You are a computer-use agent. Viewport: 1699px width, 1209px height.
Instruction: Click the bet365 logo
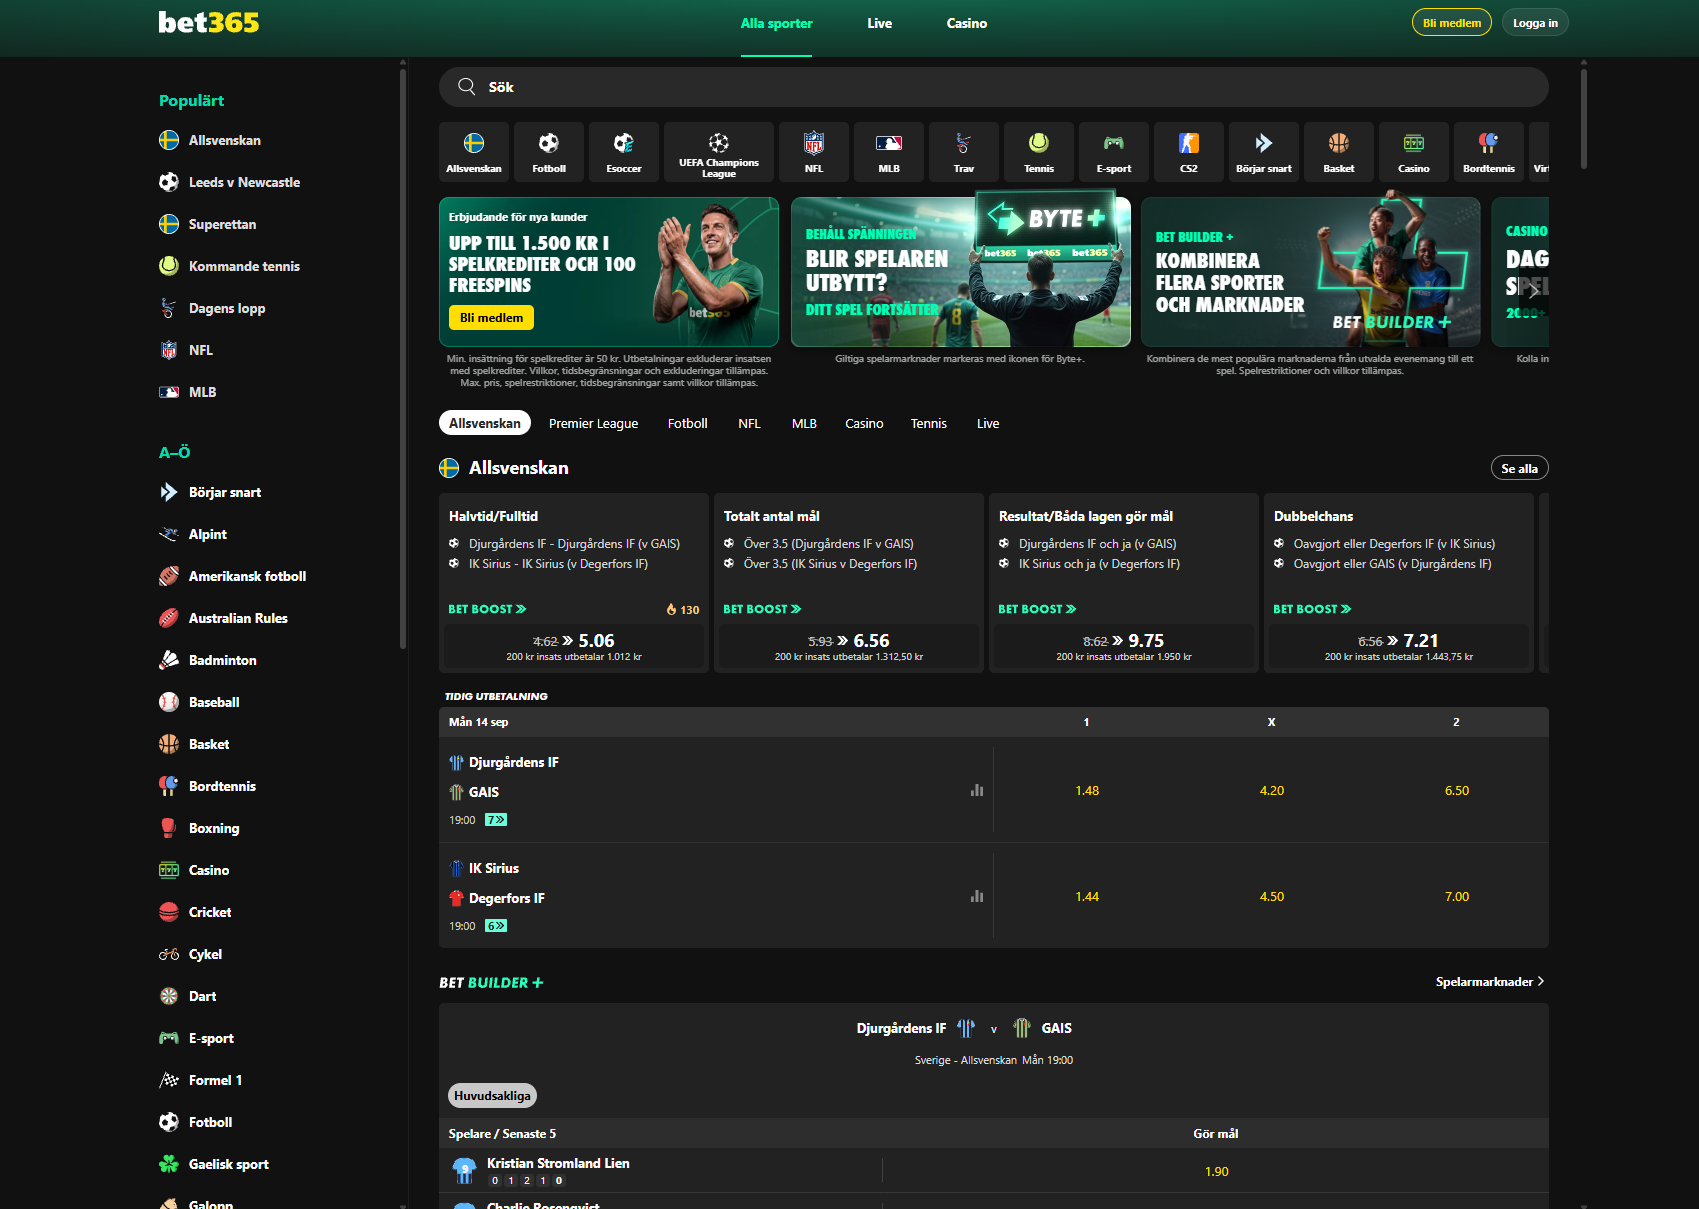point(209,22)
